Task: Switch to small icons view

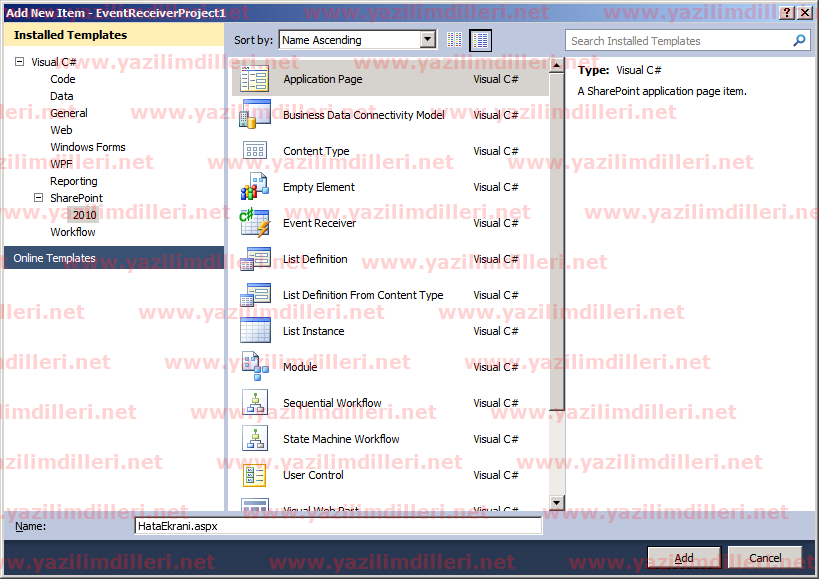Action: click(x=454, y=40)
